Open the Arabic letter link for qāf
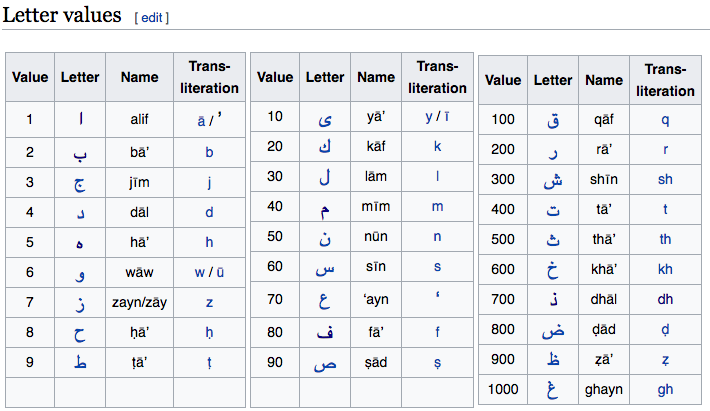Screen dimensions: 710x411 pos(553,120)
